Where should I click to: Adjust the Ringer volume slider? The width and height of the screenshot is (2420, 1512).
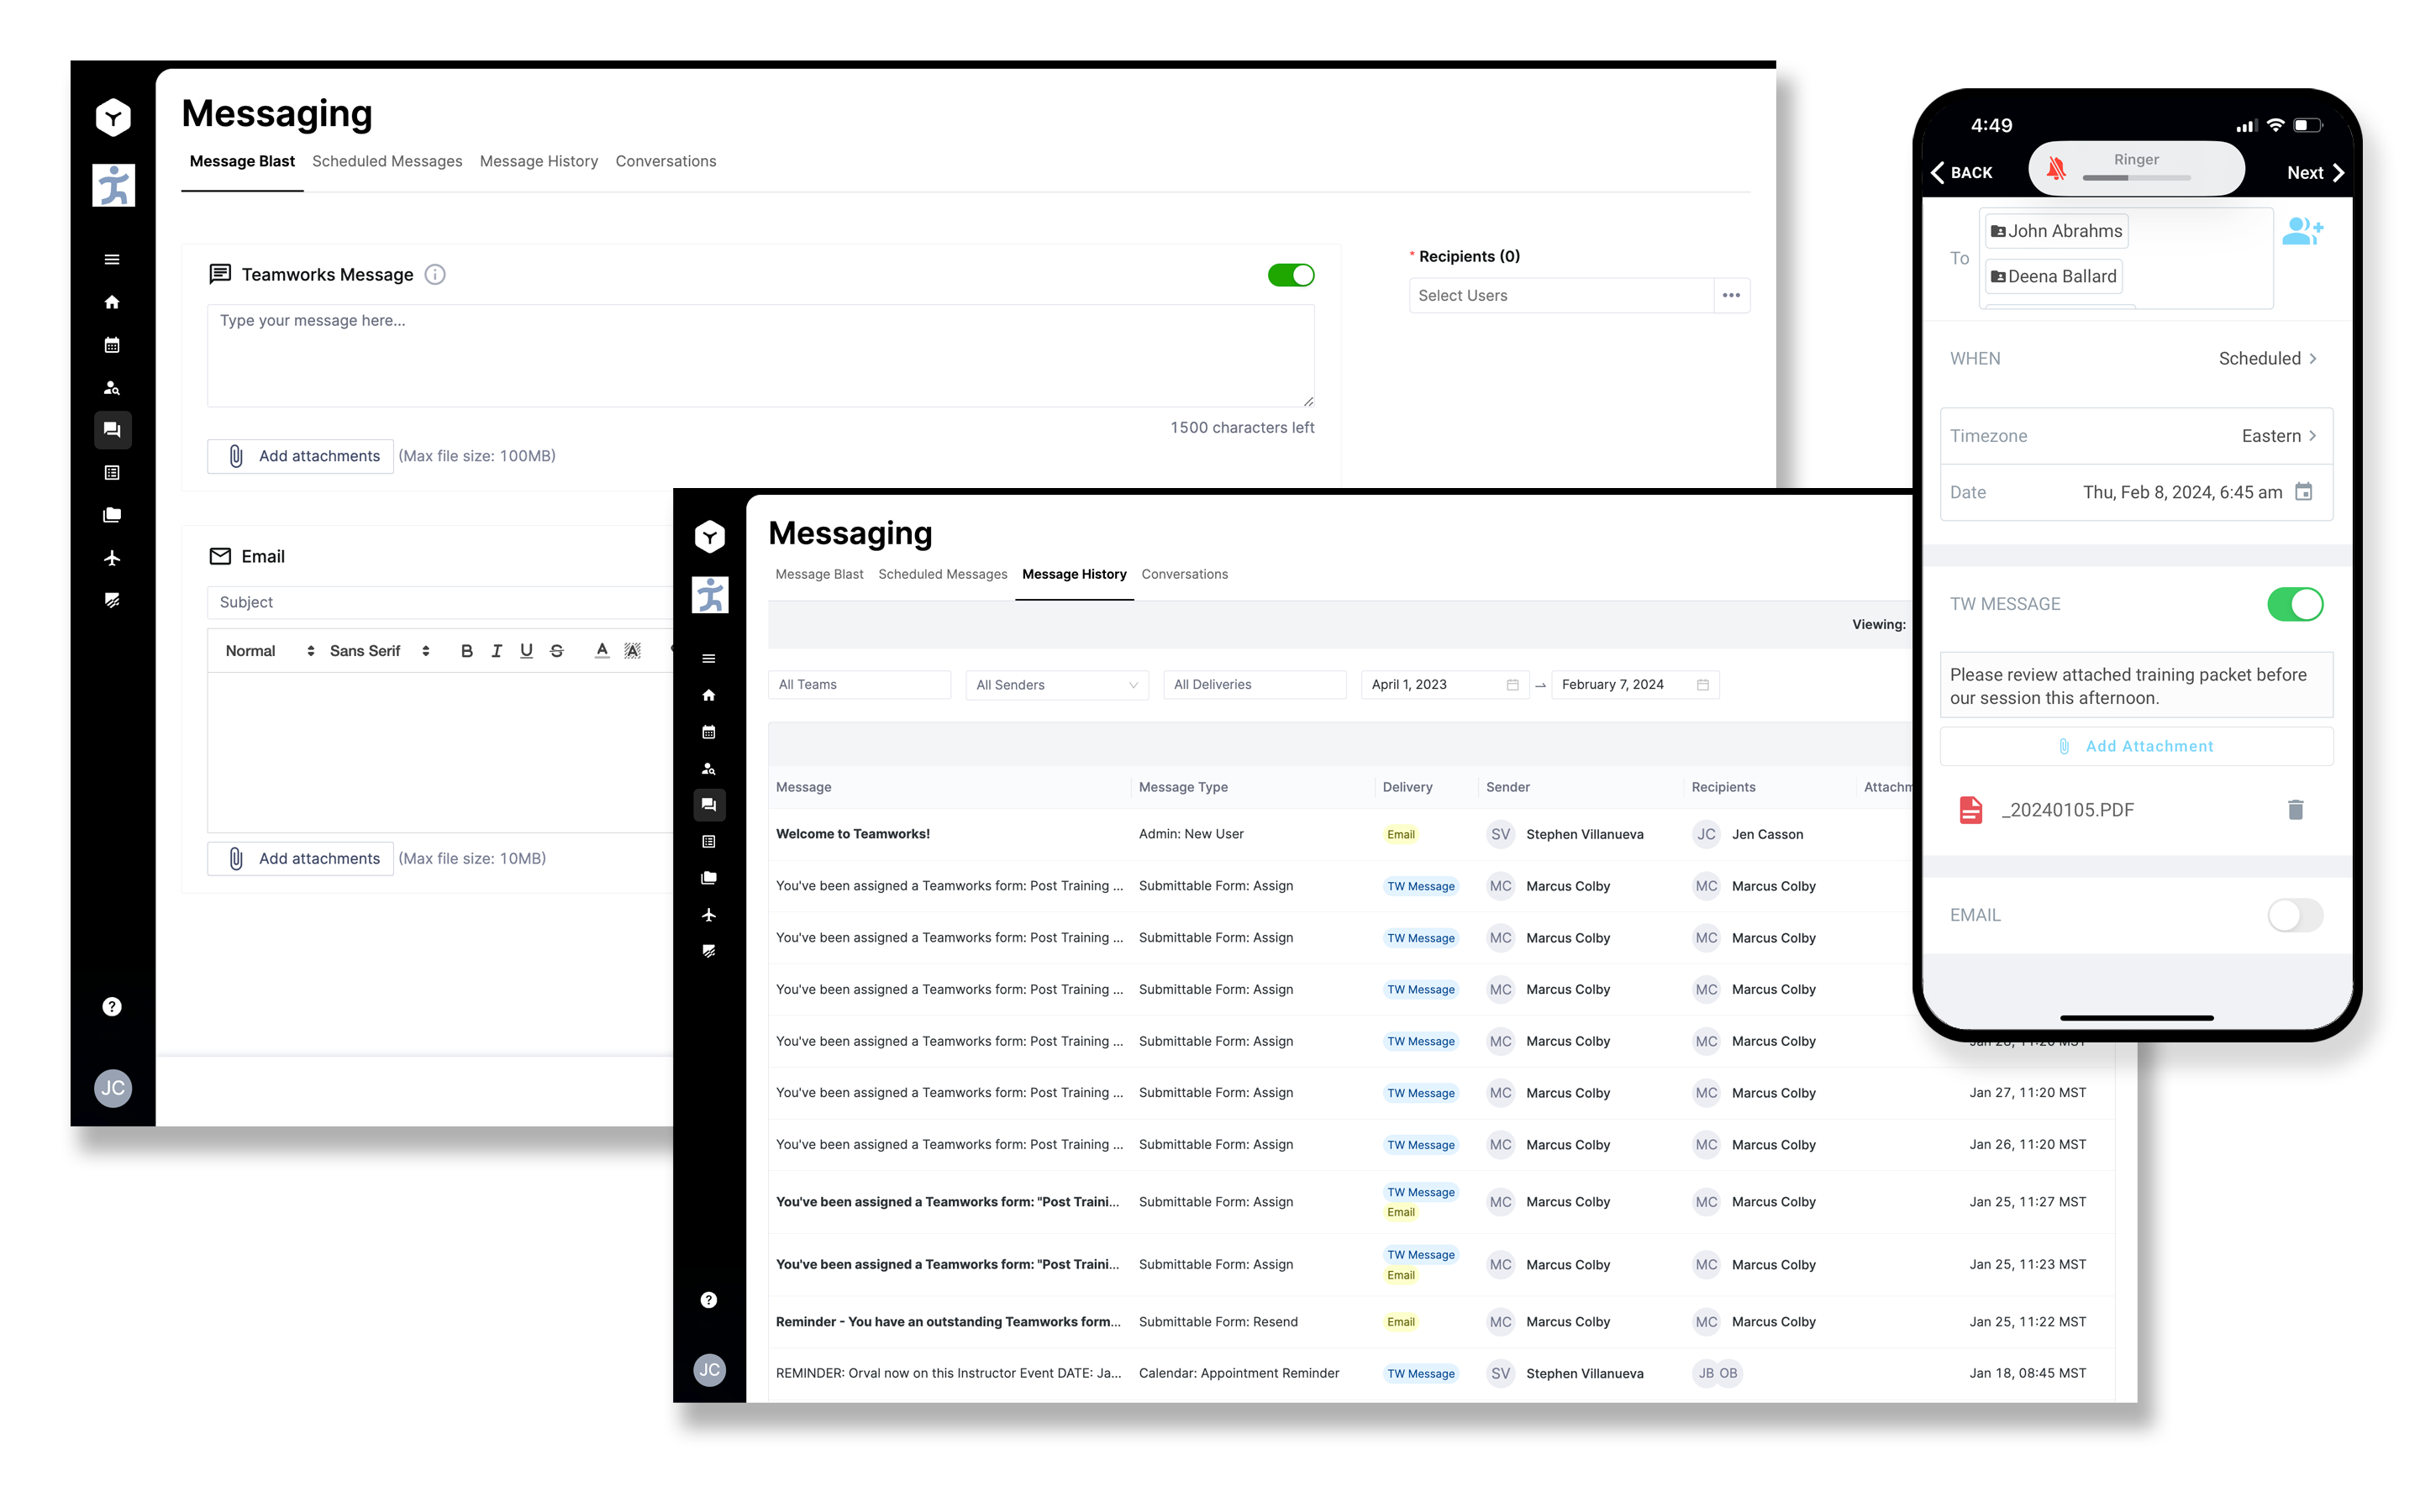coord(2136,178)
